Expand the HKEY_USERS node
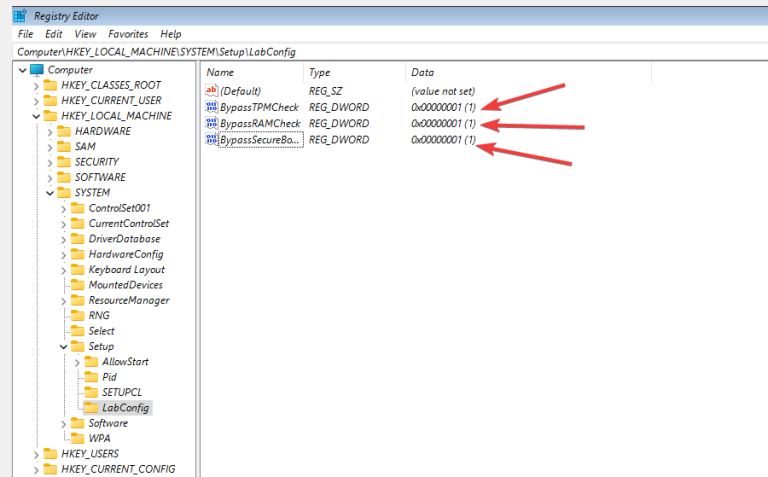This screenshot has height=477, width=768. point(36,454)
